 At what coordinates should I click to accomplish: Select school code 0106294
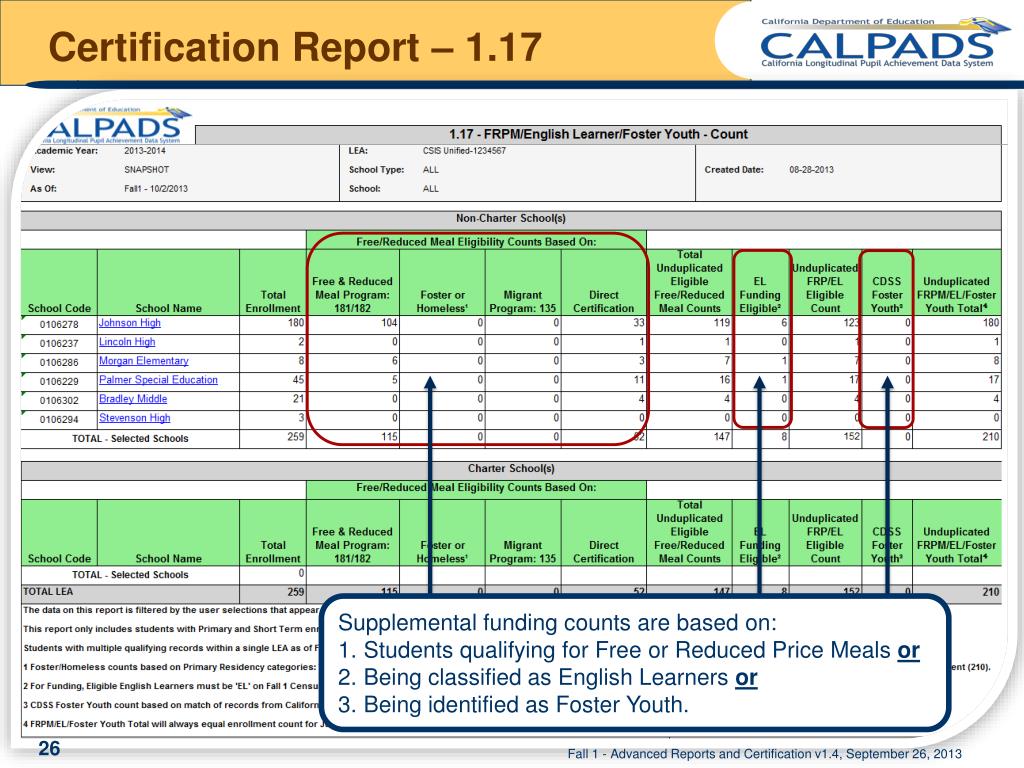[x=59, y=419]
